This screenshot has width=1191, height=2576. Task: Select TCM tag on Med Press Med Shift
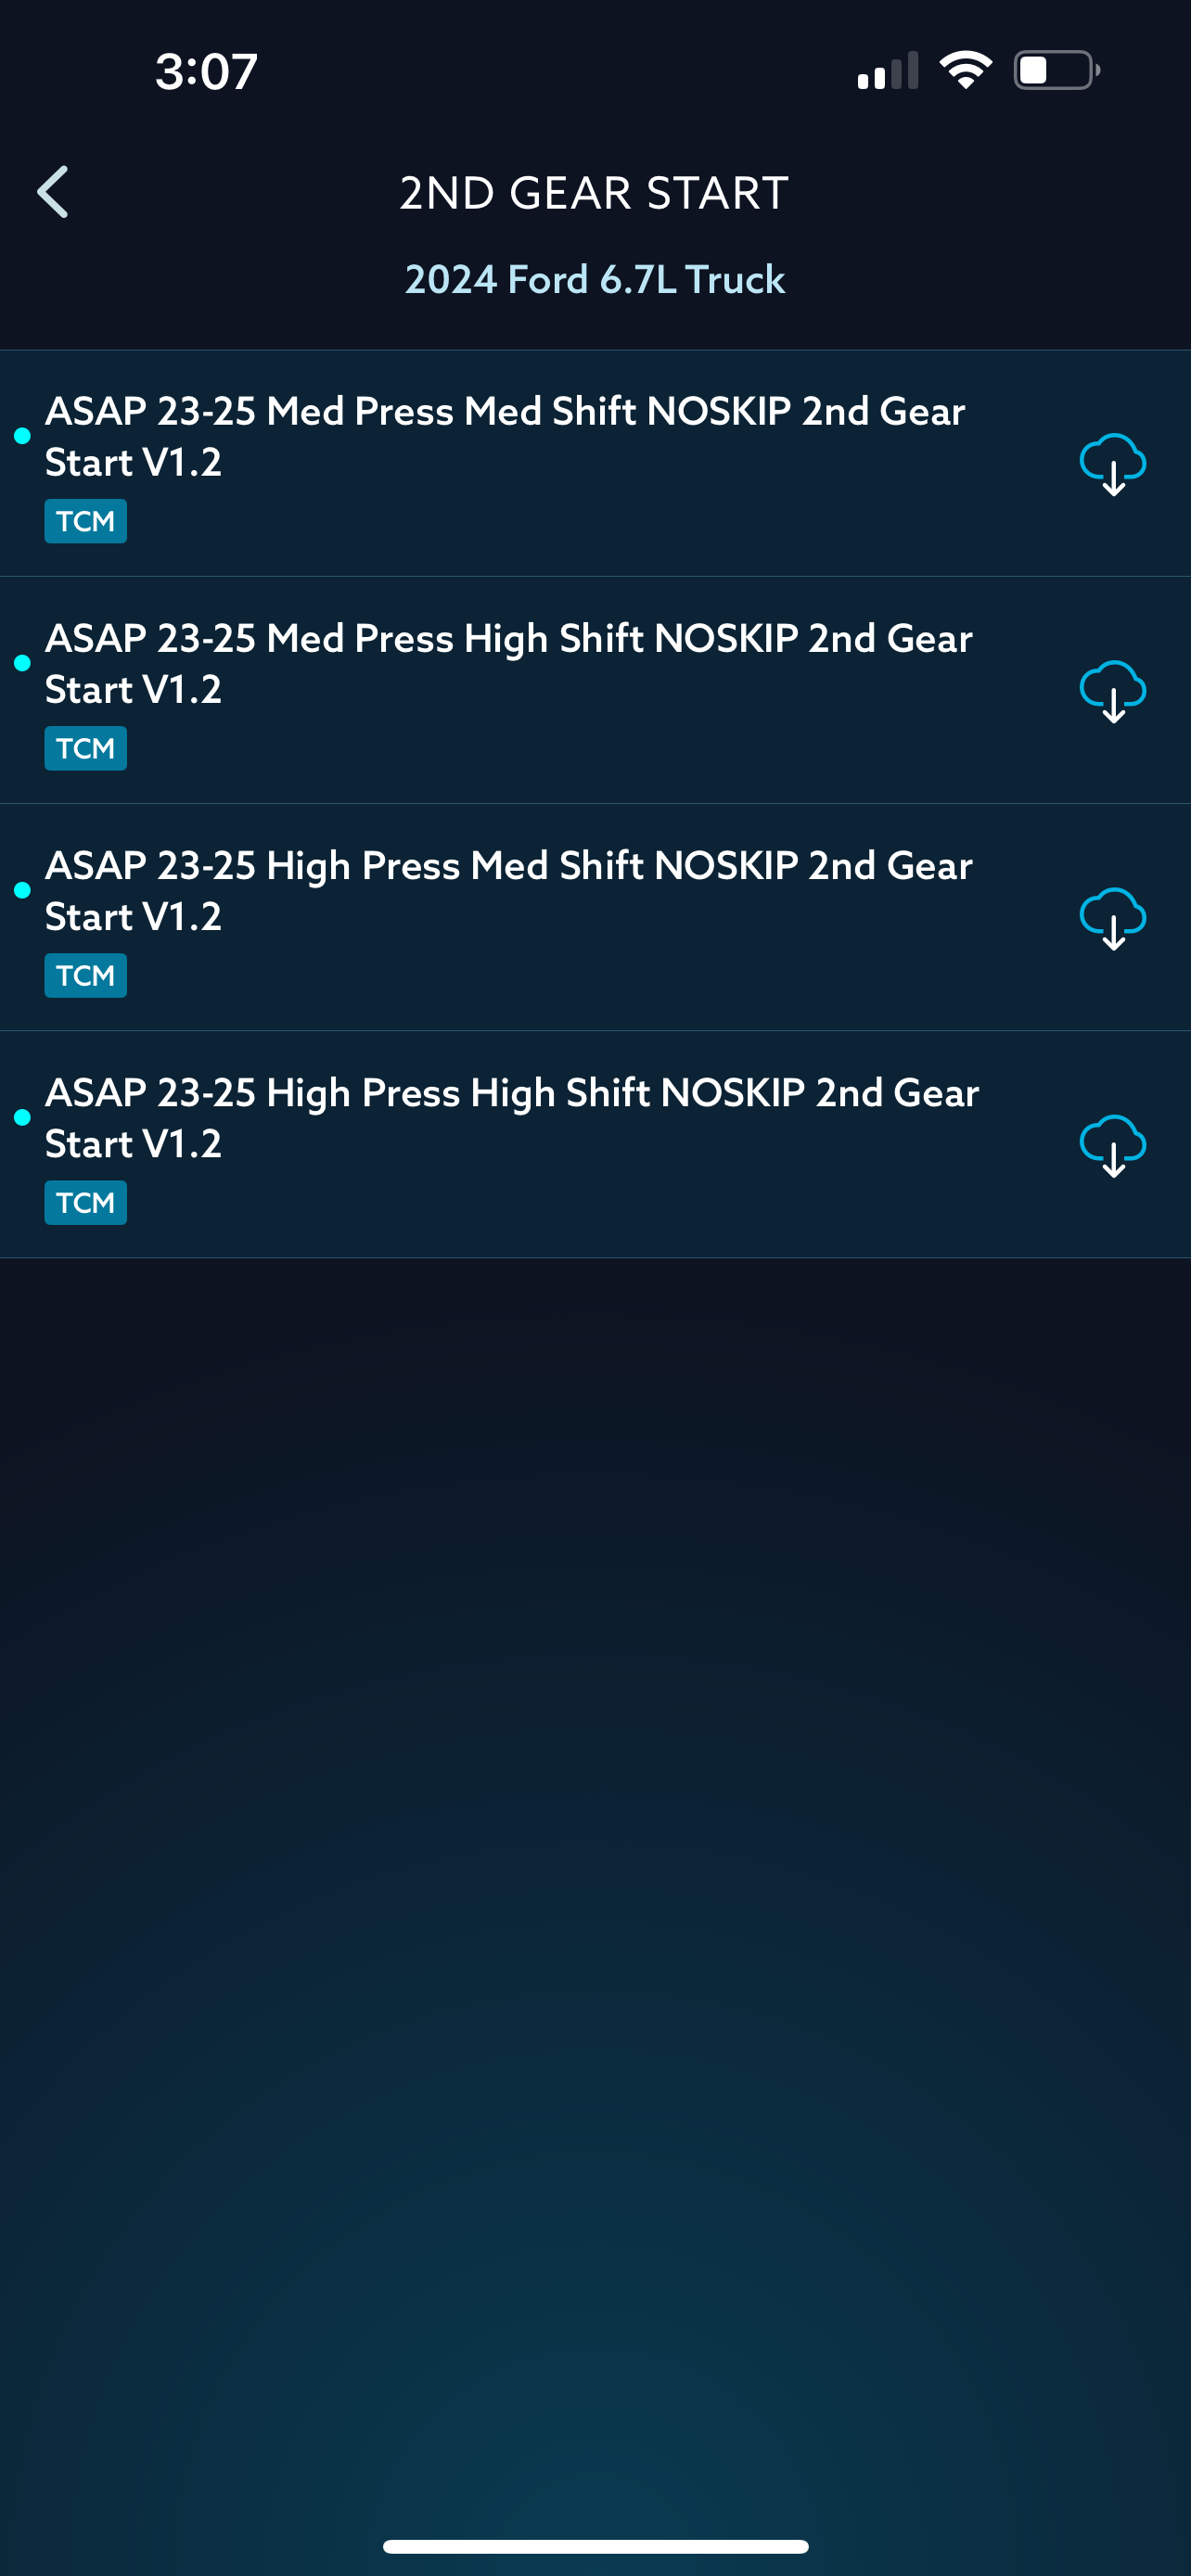pyautogui.click(x=86, y=521)
